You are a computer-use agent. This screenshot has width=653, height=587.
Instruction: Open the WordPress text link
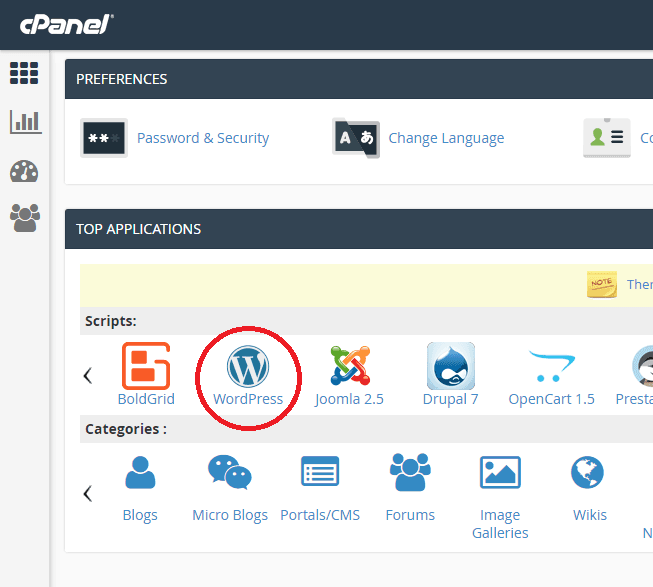tap(248, 399)
